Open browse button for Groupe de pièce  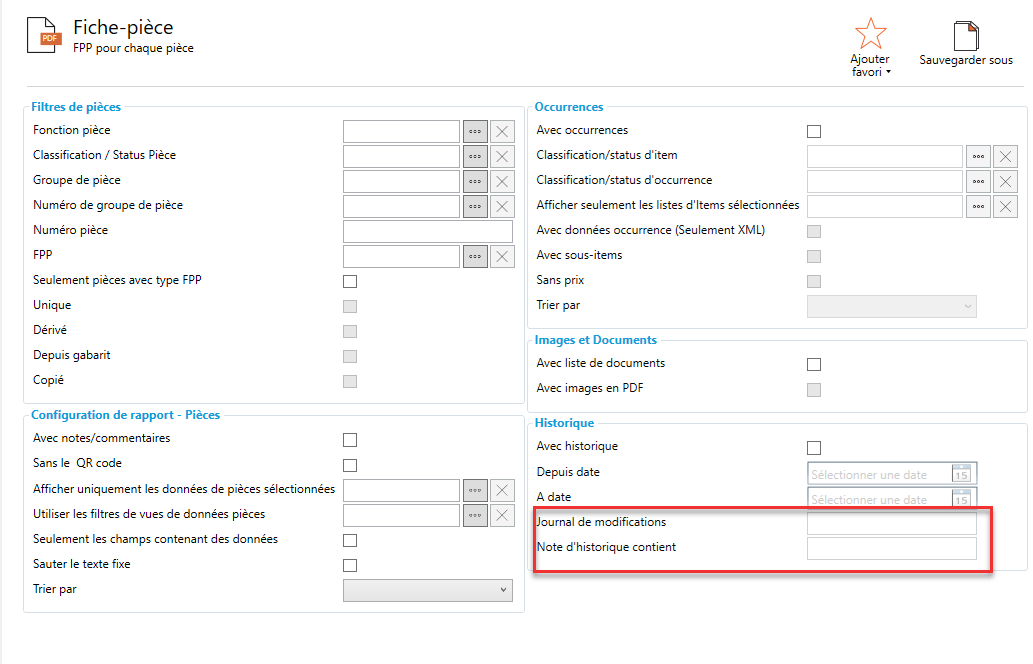coord(475,181)
